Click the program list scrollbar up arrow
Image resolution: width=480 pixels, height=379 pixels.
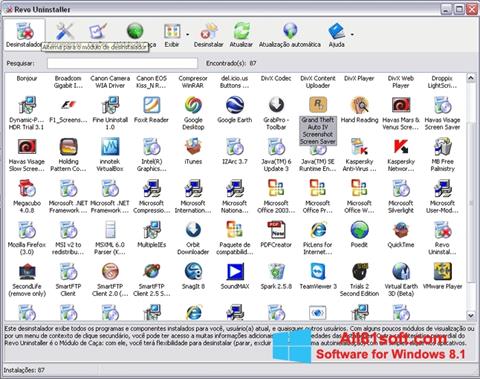(x=470, y=78)
